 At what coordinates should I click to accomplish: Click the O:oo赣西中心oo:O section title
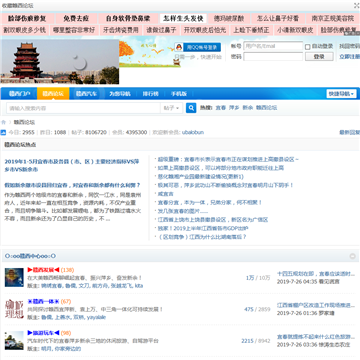point(30,256)
